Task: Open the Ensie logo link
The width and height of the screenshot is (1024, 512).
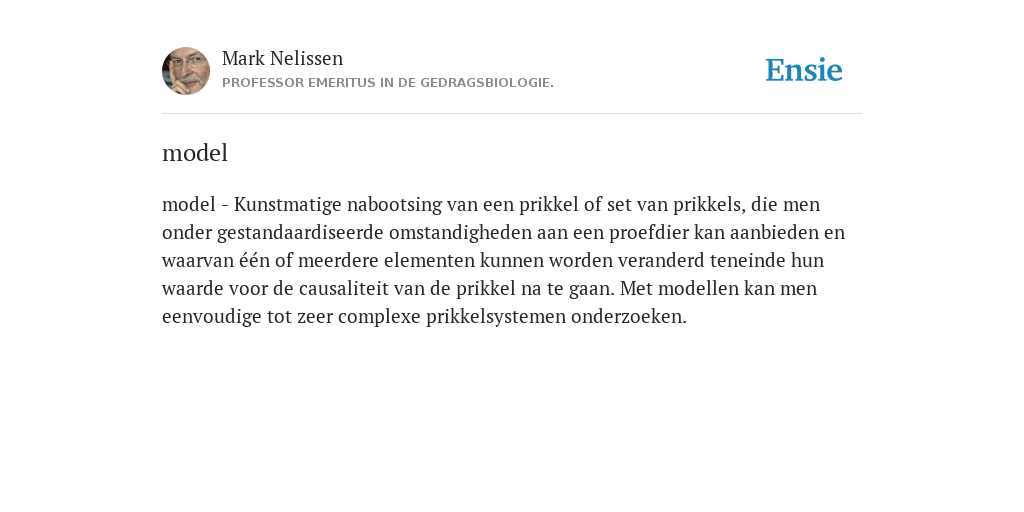Action: (x=804, y=70)
